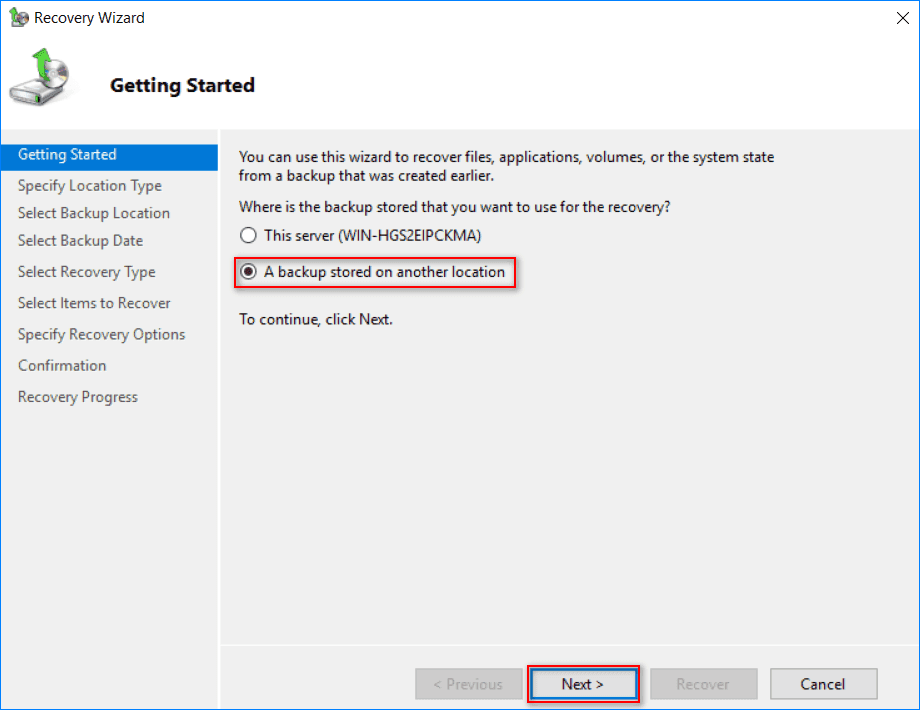Jump to the Recovery Progress step
920x710 pixels.
[x=78, y=397]
